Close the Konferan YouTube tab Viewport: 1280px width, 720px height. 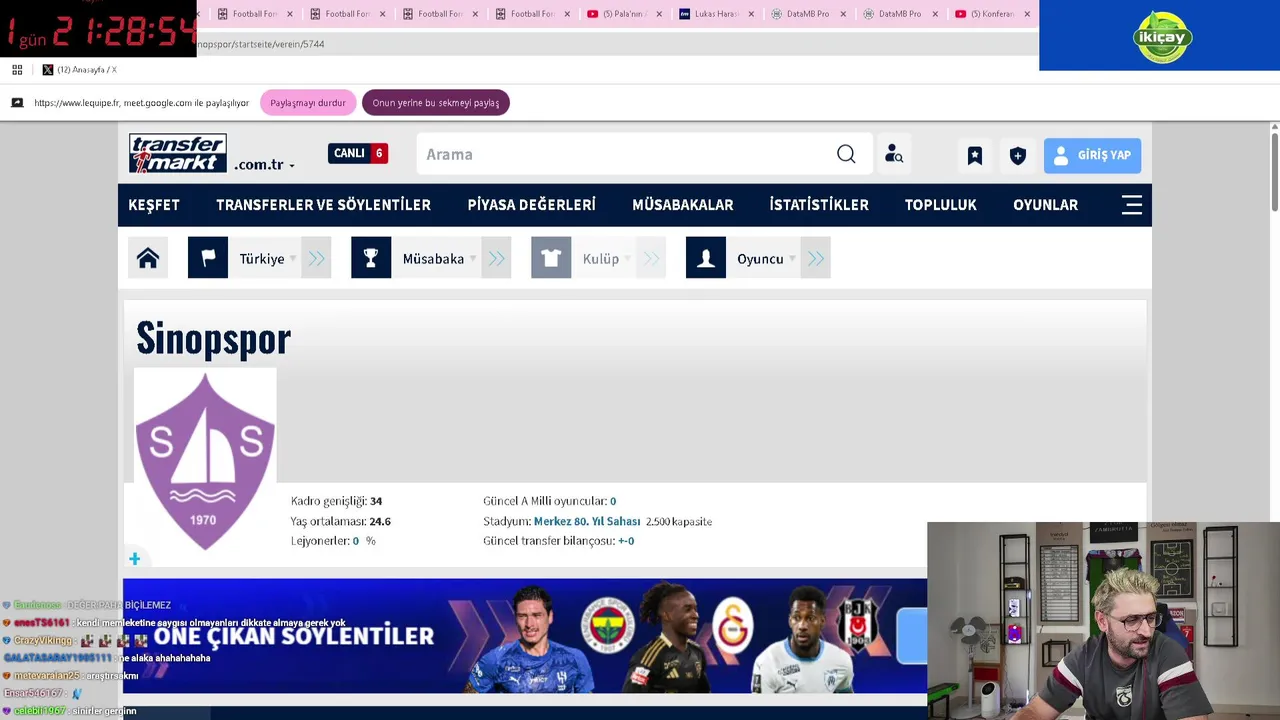[x=1027, y=14]
